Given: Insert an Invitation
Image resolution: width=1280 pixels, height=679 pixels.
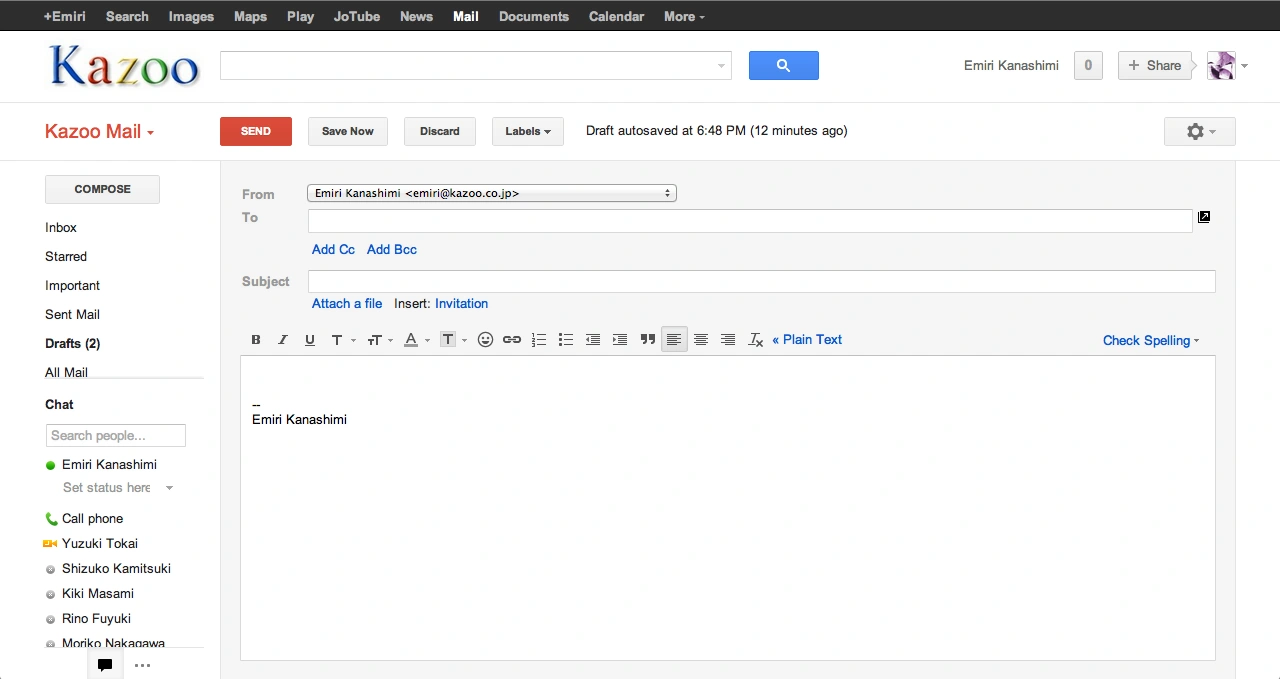Looking at the screenshot, I should (461, 304).
